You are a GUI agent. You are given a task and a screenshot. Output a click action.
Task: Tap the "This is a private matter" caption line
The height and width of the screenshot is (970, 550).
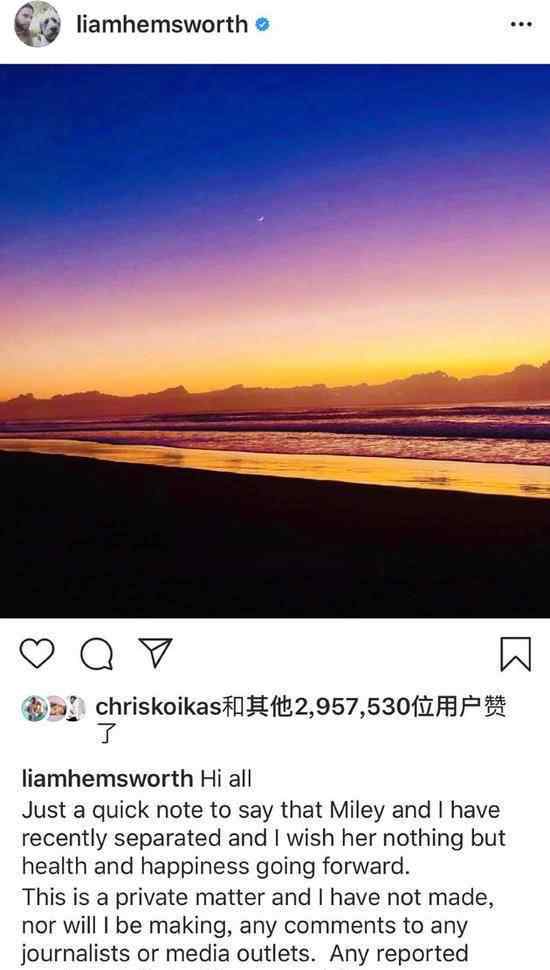pos(258,896)
